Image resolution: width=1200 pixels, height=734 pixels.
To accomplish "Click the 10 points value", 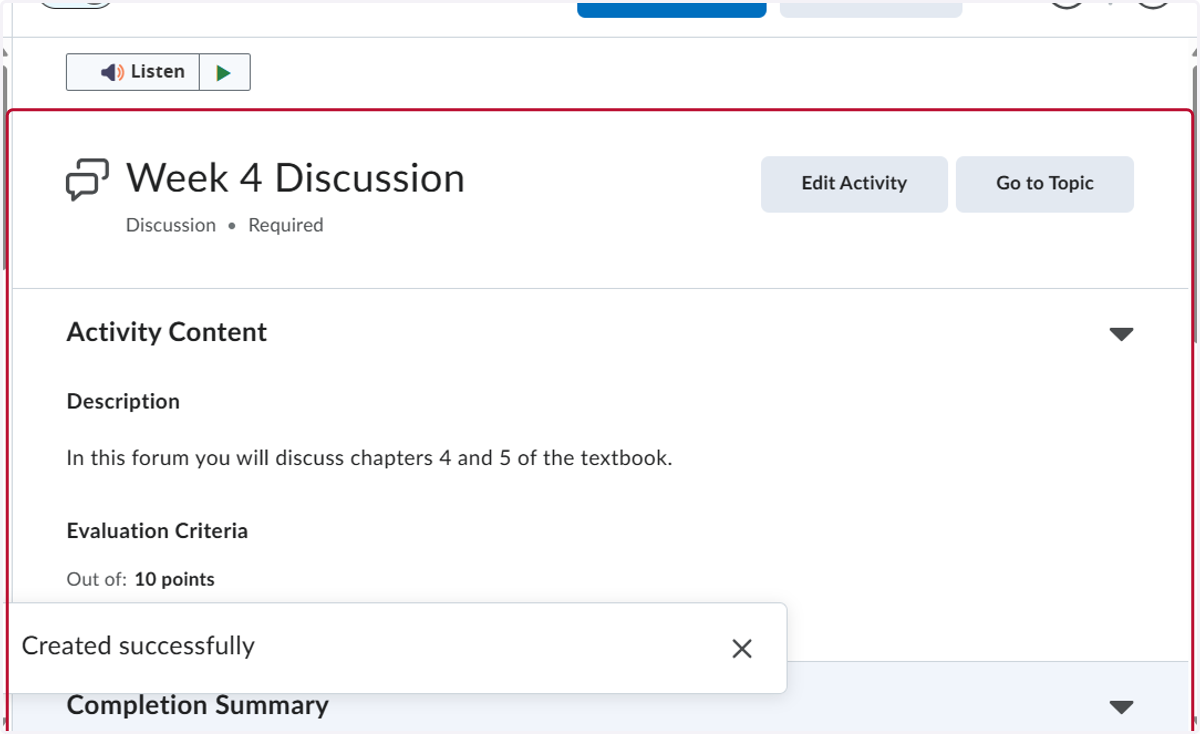I will [174, 579].
